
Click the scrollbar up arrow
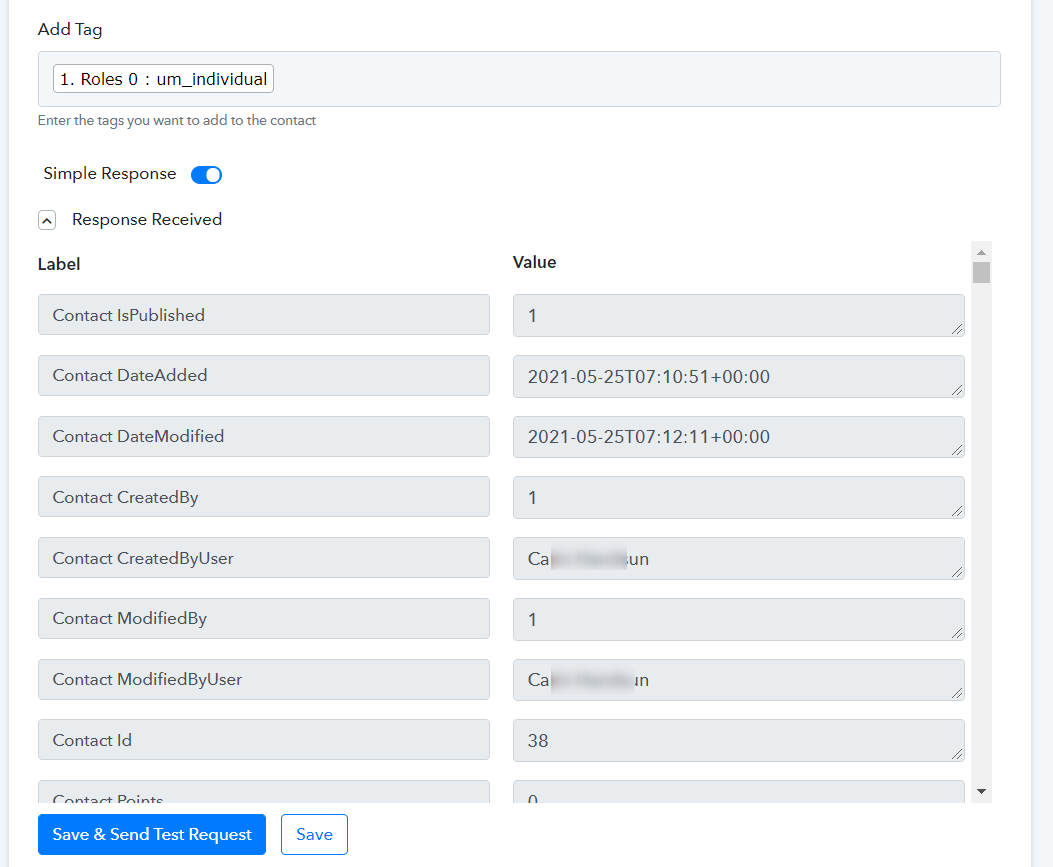981,253
